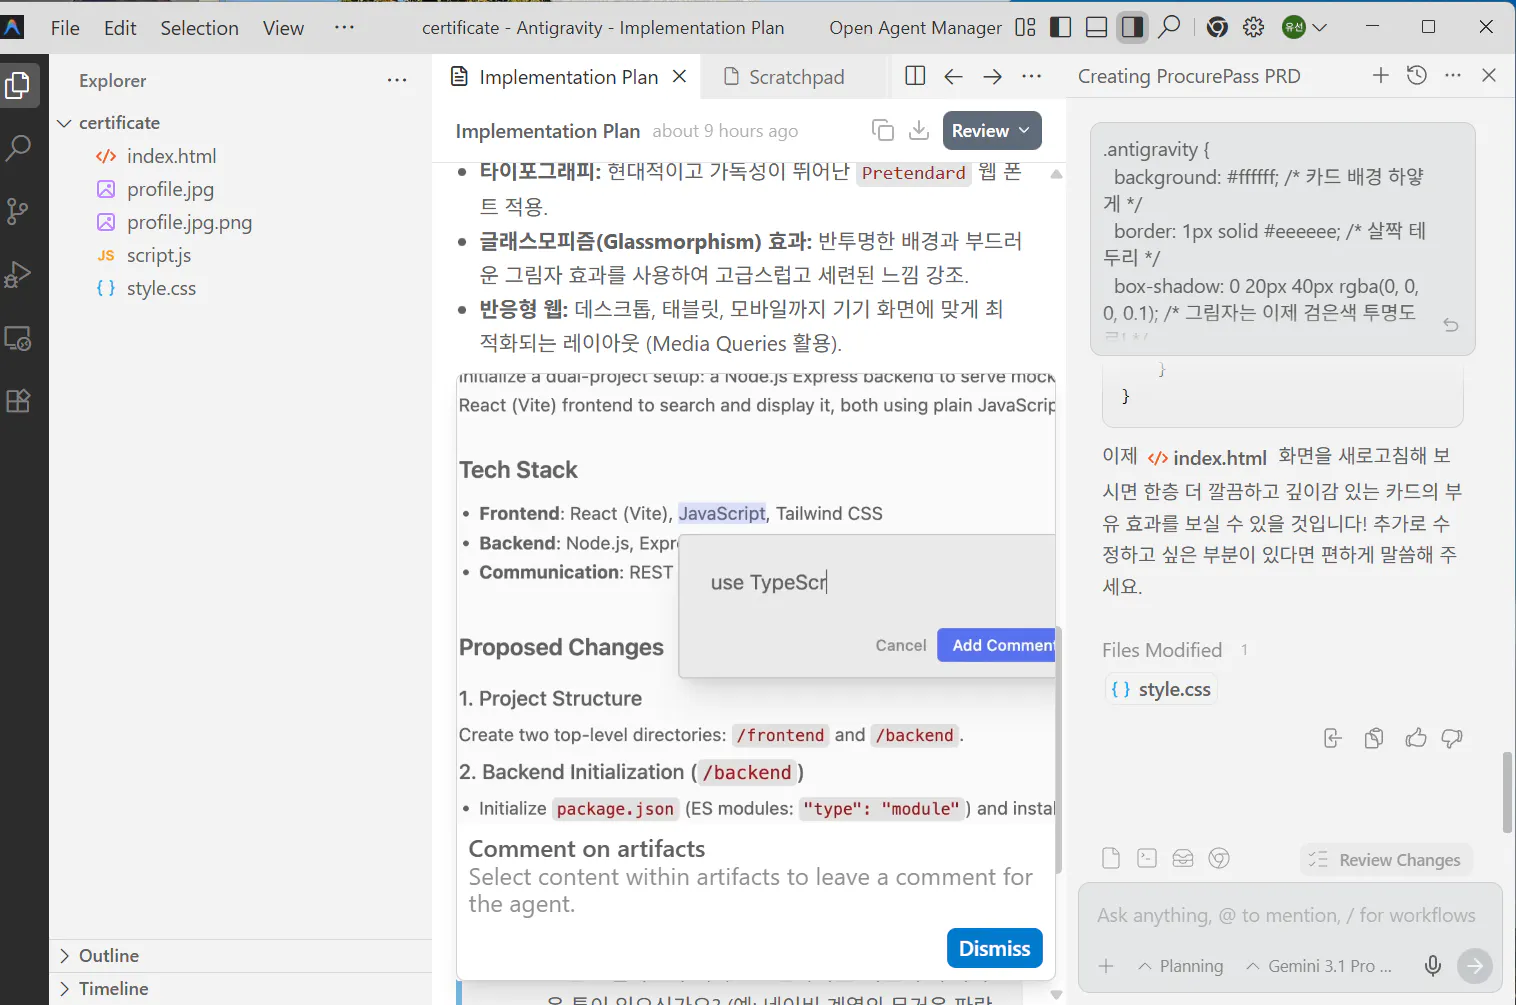This screenshot has height=1005, width=1516.
Task: Open the Search panel in the activity bar
Action: coord(20,148)
